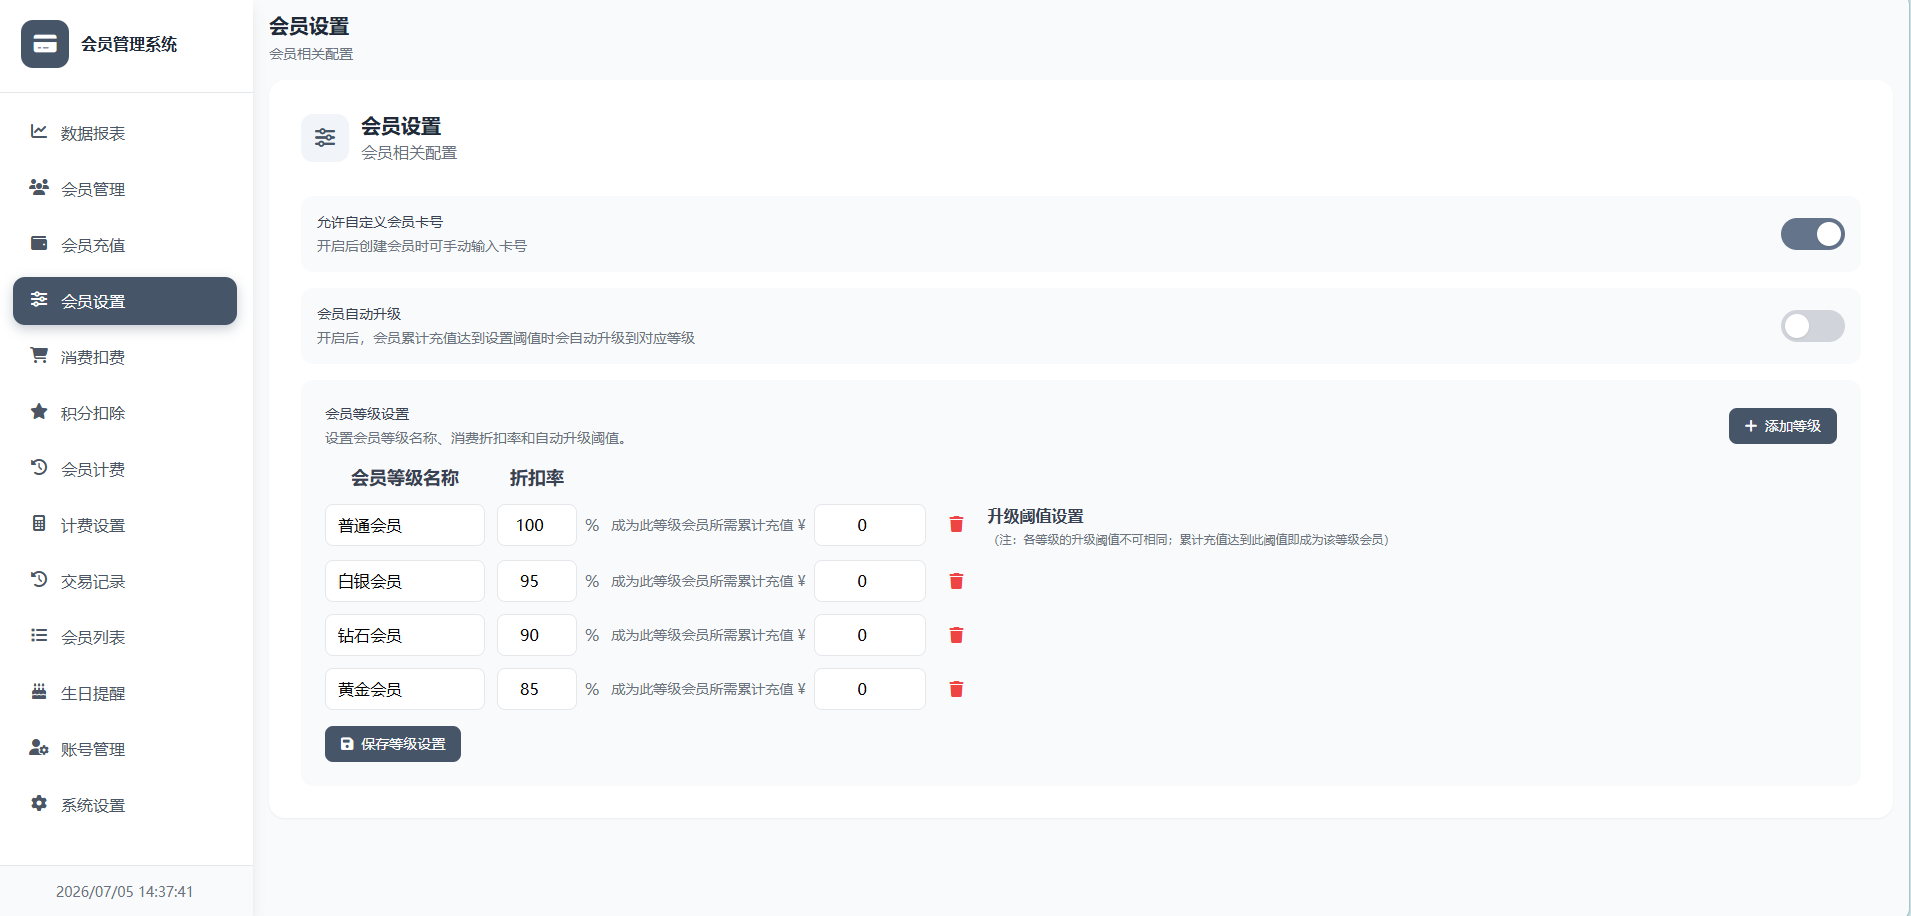The width and height of the screenshot is (1911, 916).
Task: Click the 白银会员 name field
Action: pos(405,581)
